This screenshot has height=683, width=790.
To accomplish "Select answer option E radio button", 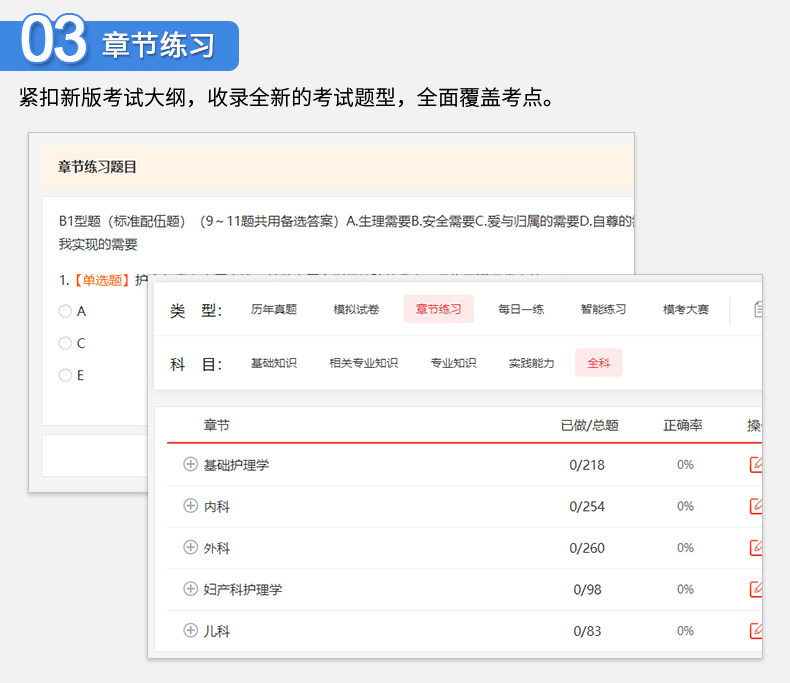I will click(x=65, y=375).
